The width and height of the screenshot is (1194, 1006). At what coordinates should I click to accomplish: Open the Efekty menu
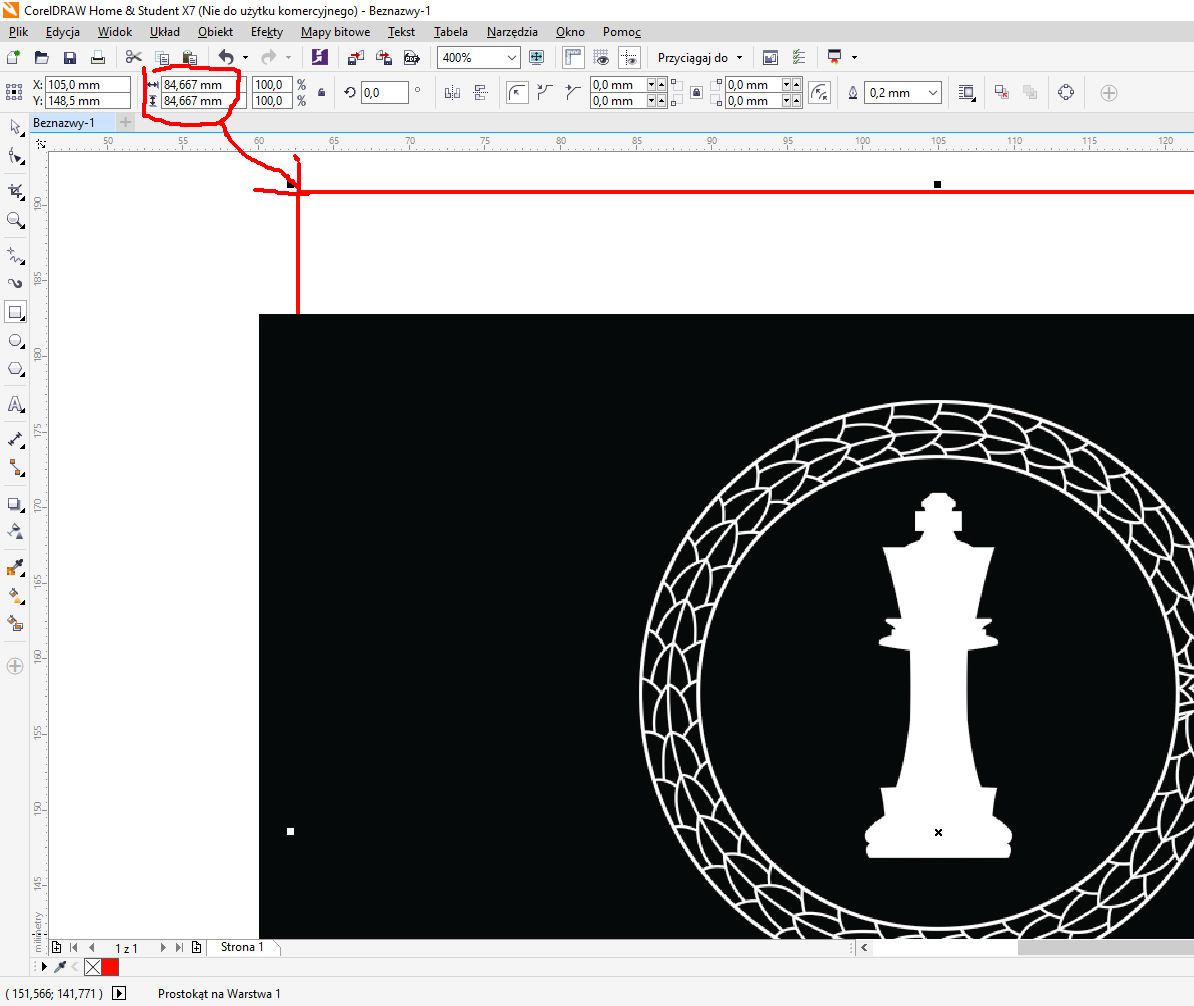click(266, 32)
